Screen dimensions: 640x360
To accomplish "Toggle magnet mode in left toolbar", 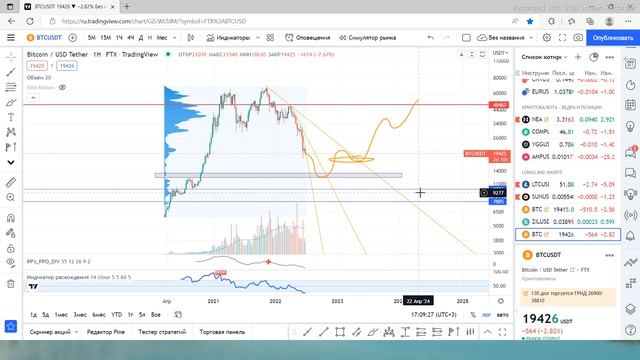I will [11, 218].
